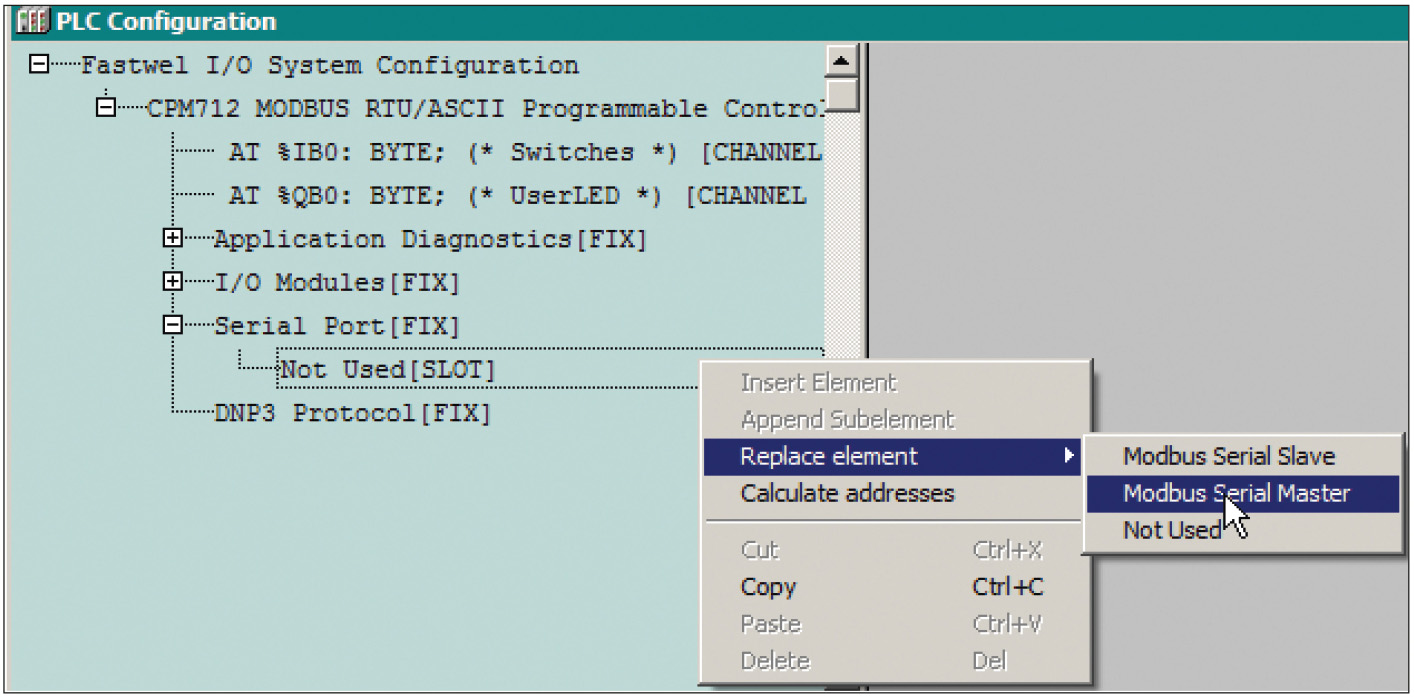Image resolution: width=1414 pixels, height=697 pixels.
Task: Select the CPM712 MODBUS RTU/ASCII Programmable Controller row
Action: coord(485,109)
